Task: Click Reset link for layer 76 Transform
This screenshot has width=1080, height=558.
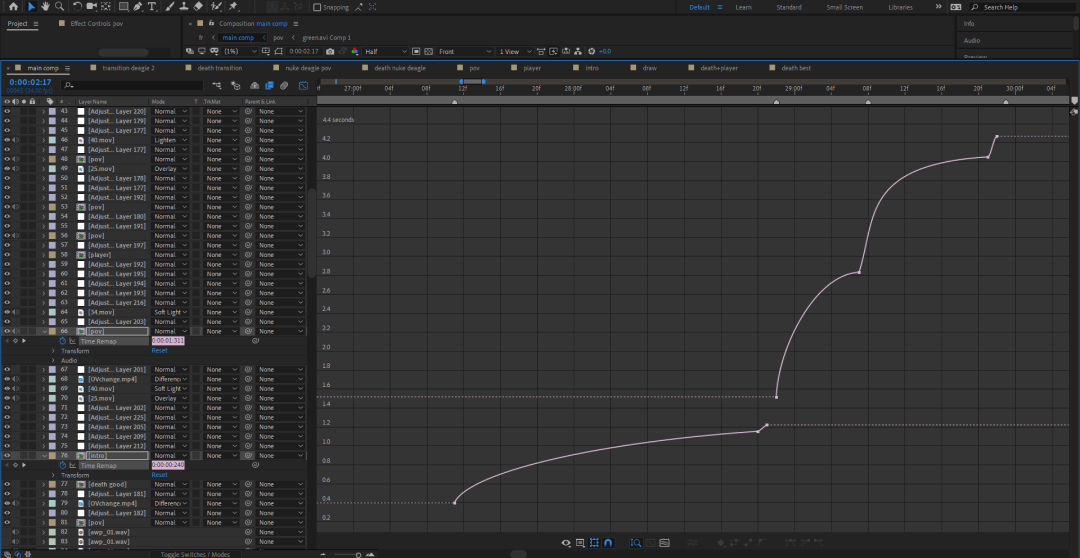Action: pyautogui.click(x=159, y=475)
